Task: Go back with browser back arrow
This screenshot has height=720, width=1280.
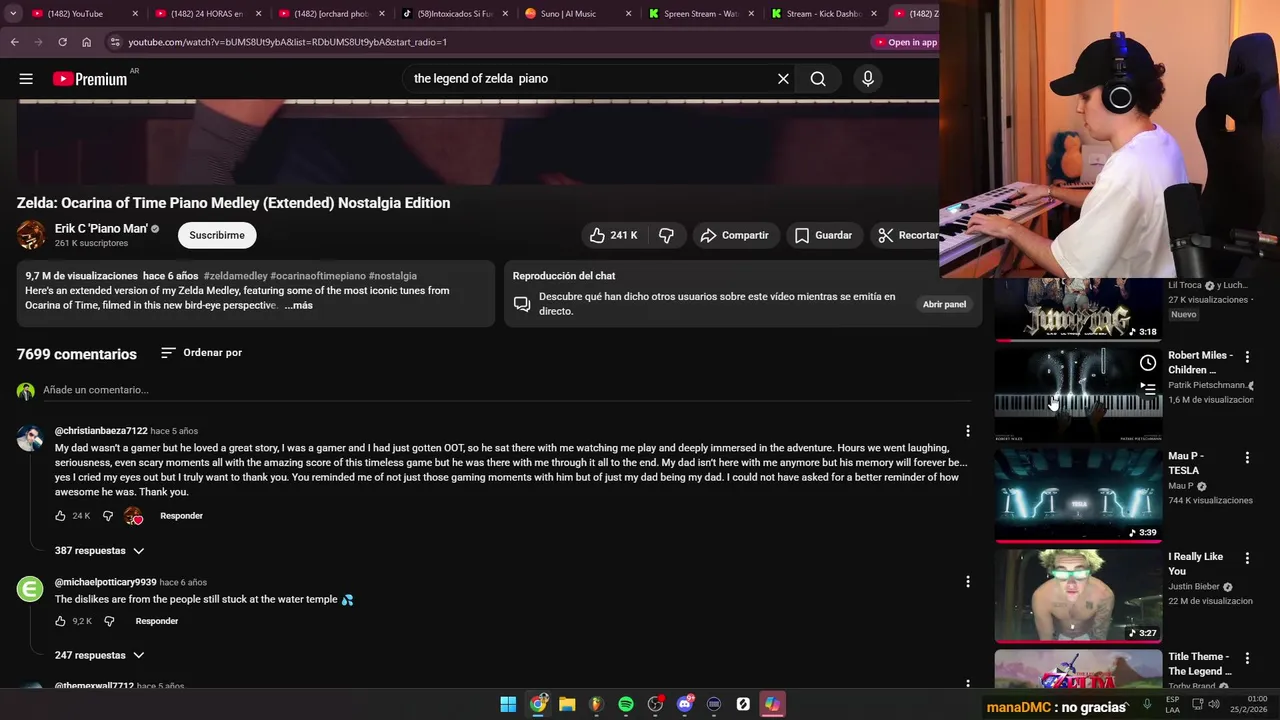Action: coord(14,42)
